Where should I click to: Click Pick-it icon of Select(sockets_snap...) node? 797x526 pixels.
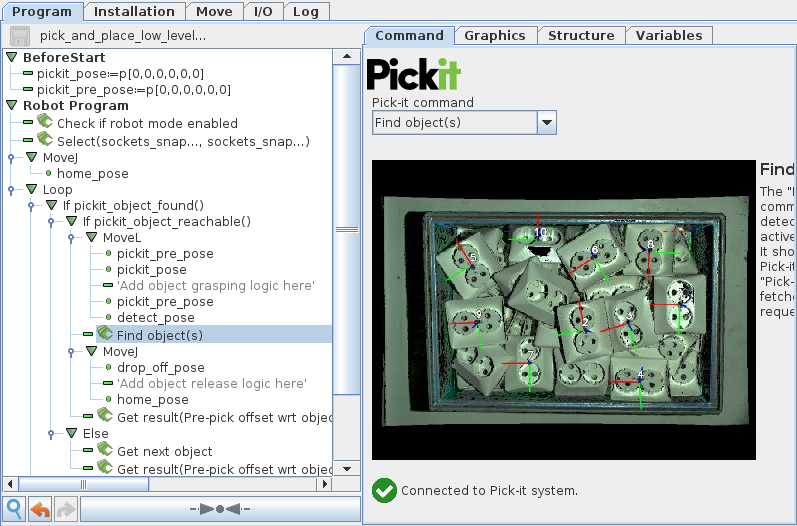point(45,139)
